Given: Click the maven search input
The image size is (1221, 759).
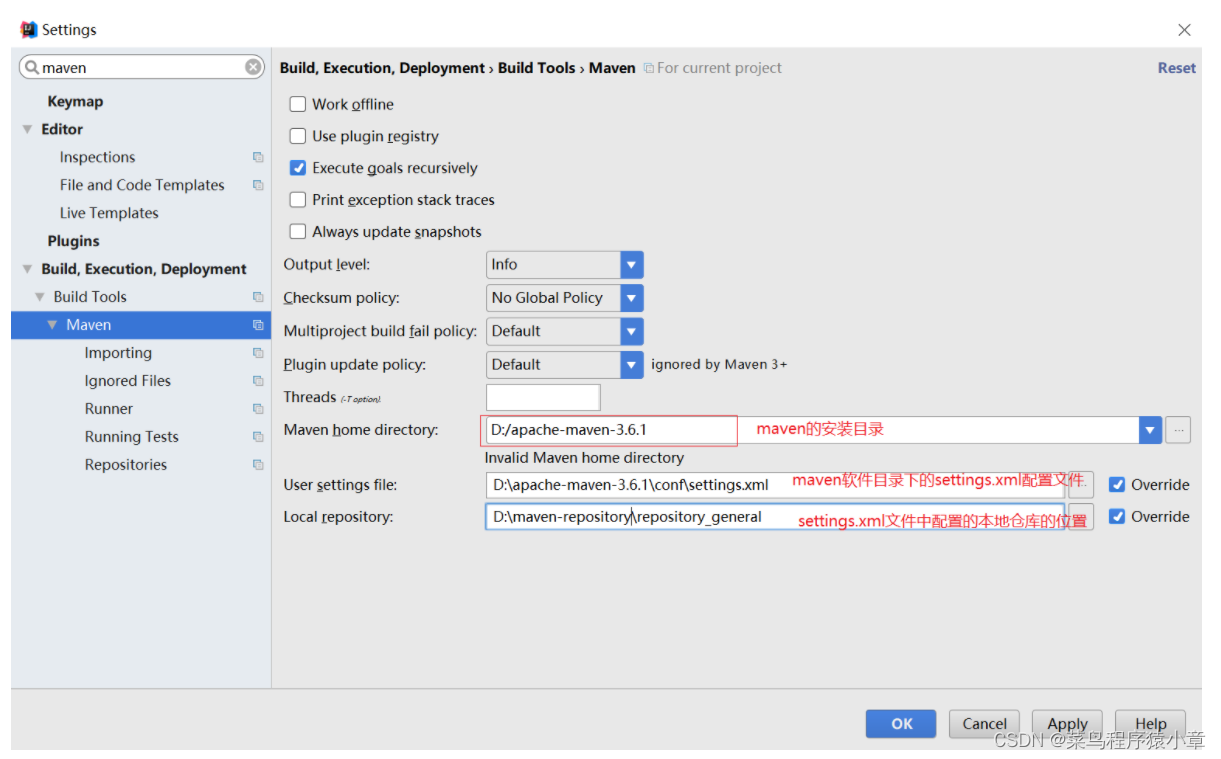Looking at the screenshot, I should (142, 67).
